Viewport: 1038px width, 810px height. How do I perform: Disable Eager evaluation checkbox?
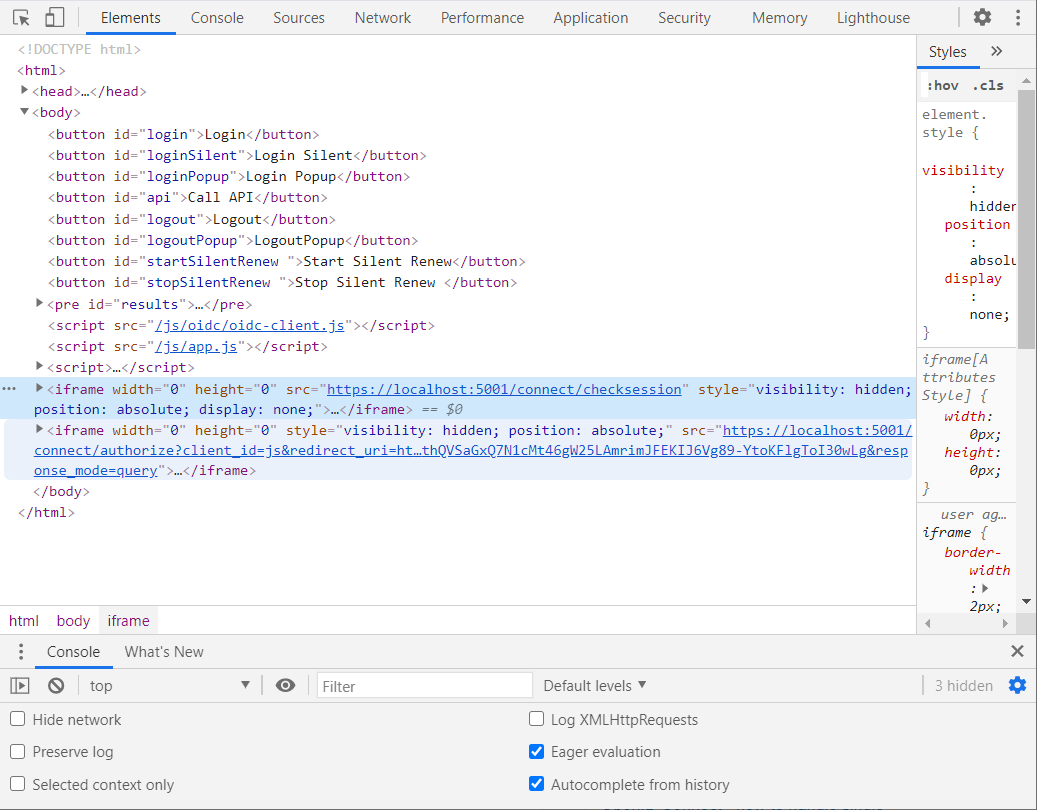[x=537, y=752]
